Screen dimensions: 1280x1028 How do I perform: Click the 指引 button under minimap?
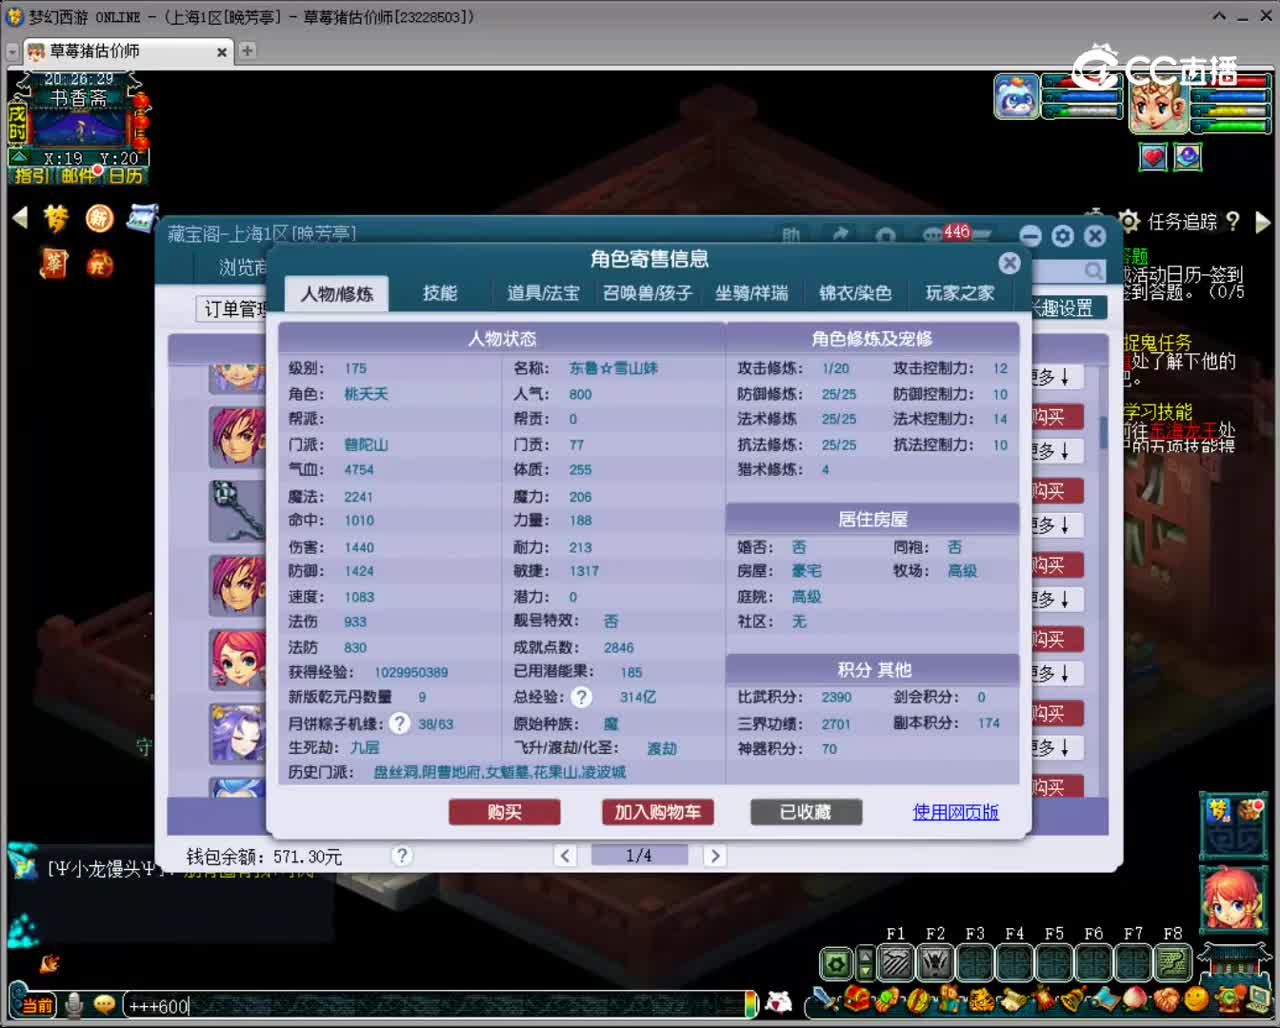[x=31, y=176]
